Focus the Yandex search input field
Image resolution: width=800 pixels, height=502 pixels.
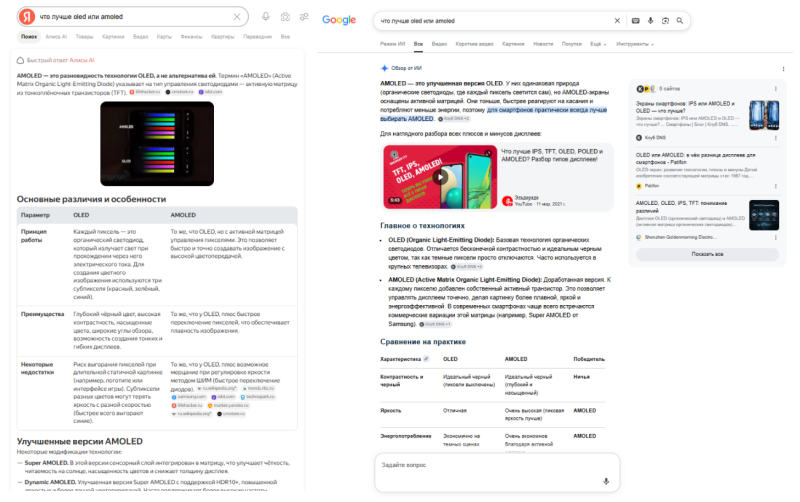133,17
